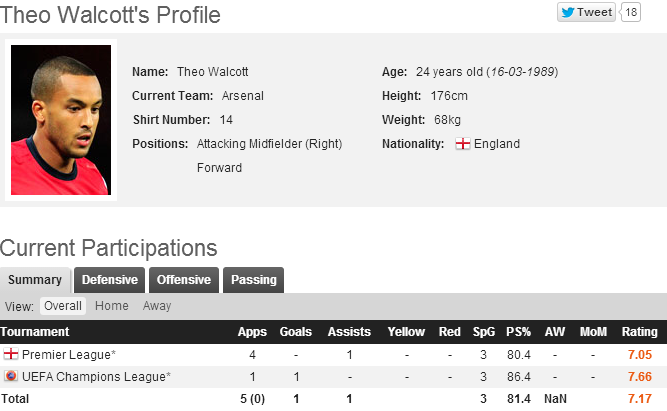The width and height of the screenshot is (667, 411).
Task: Sort table by Apps column header
Action: click(252, 332)
